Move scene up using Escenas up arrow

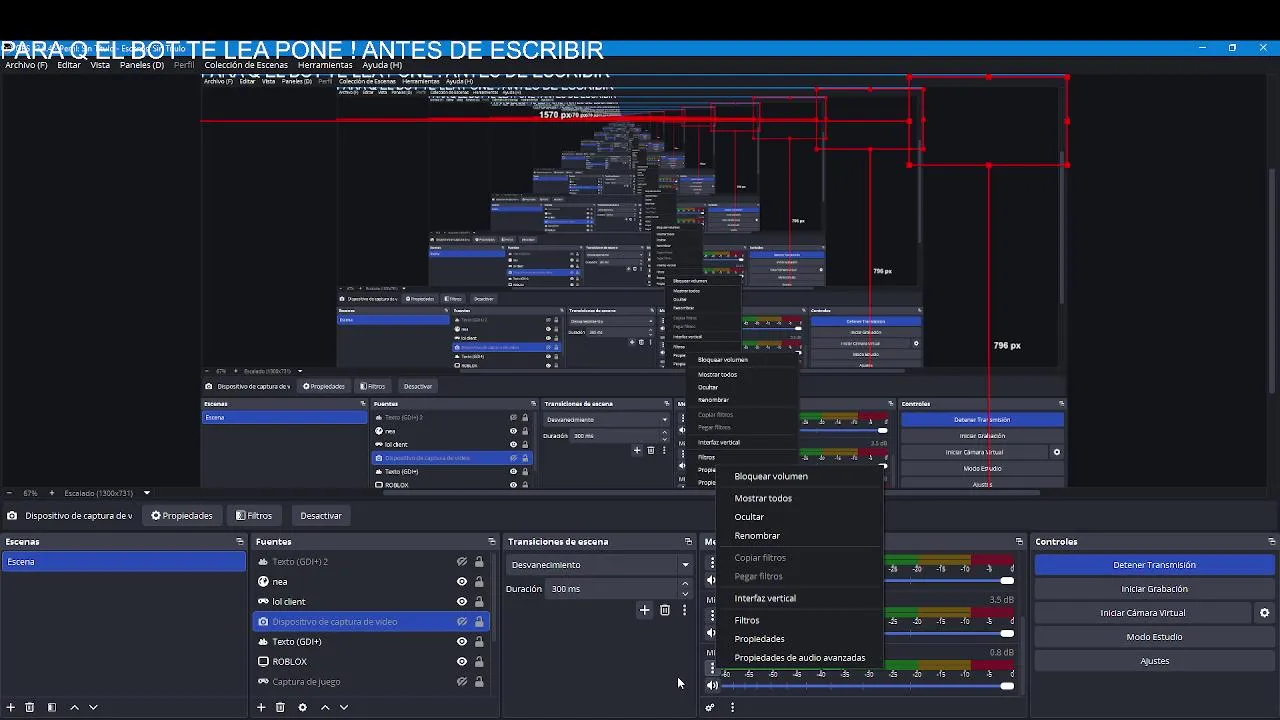coord(74,707)
